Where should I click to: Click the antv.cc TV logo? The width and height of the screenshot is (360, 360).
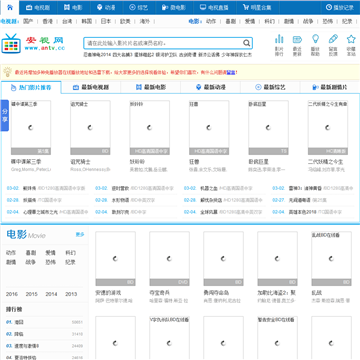[x=33, y=43]
